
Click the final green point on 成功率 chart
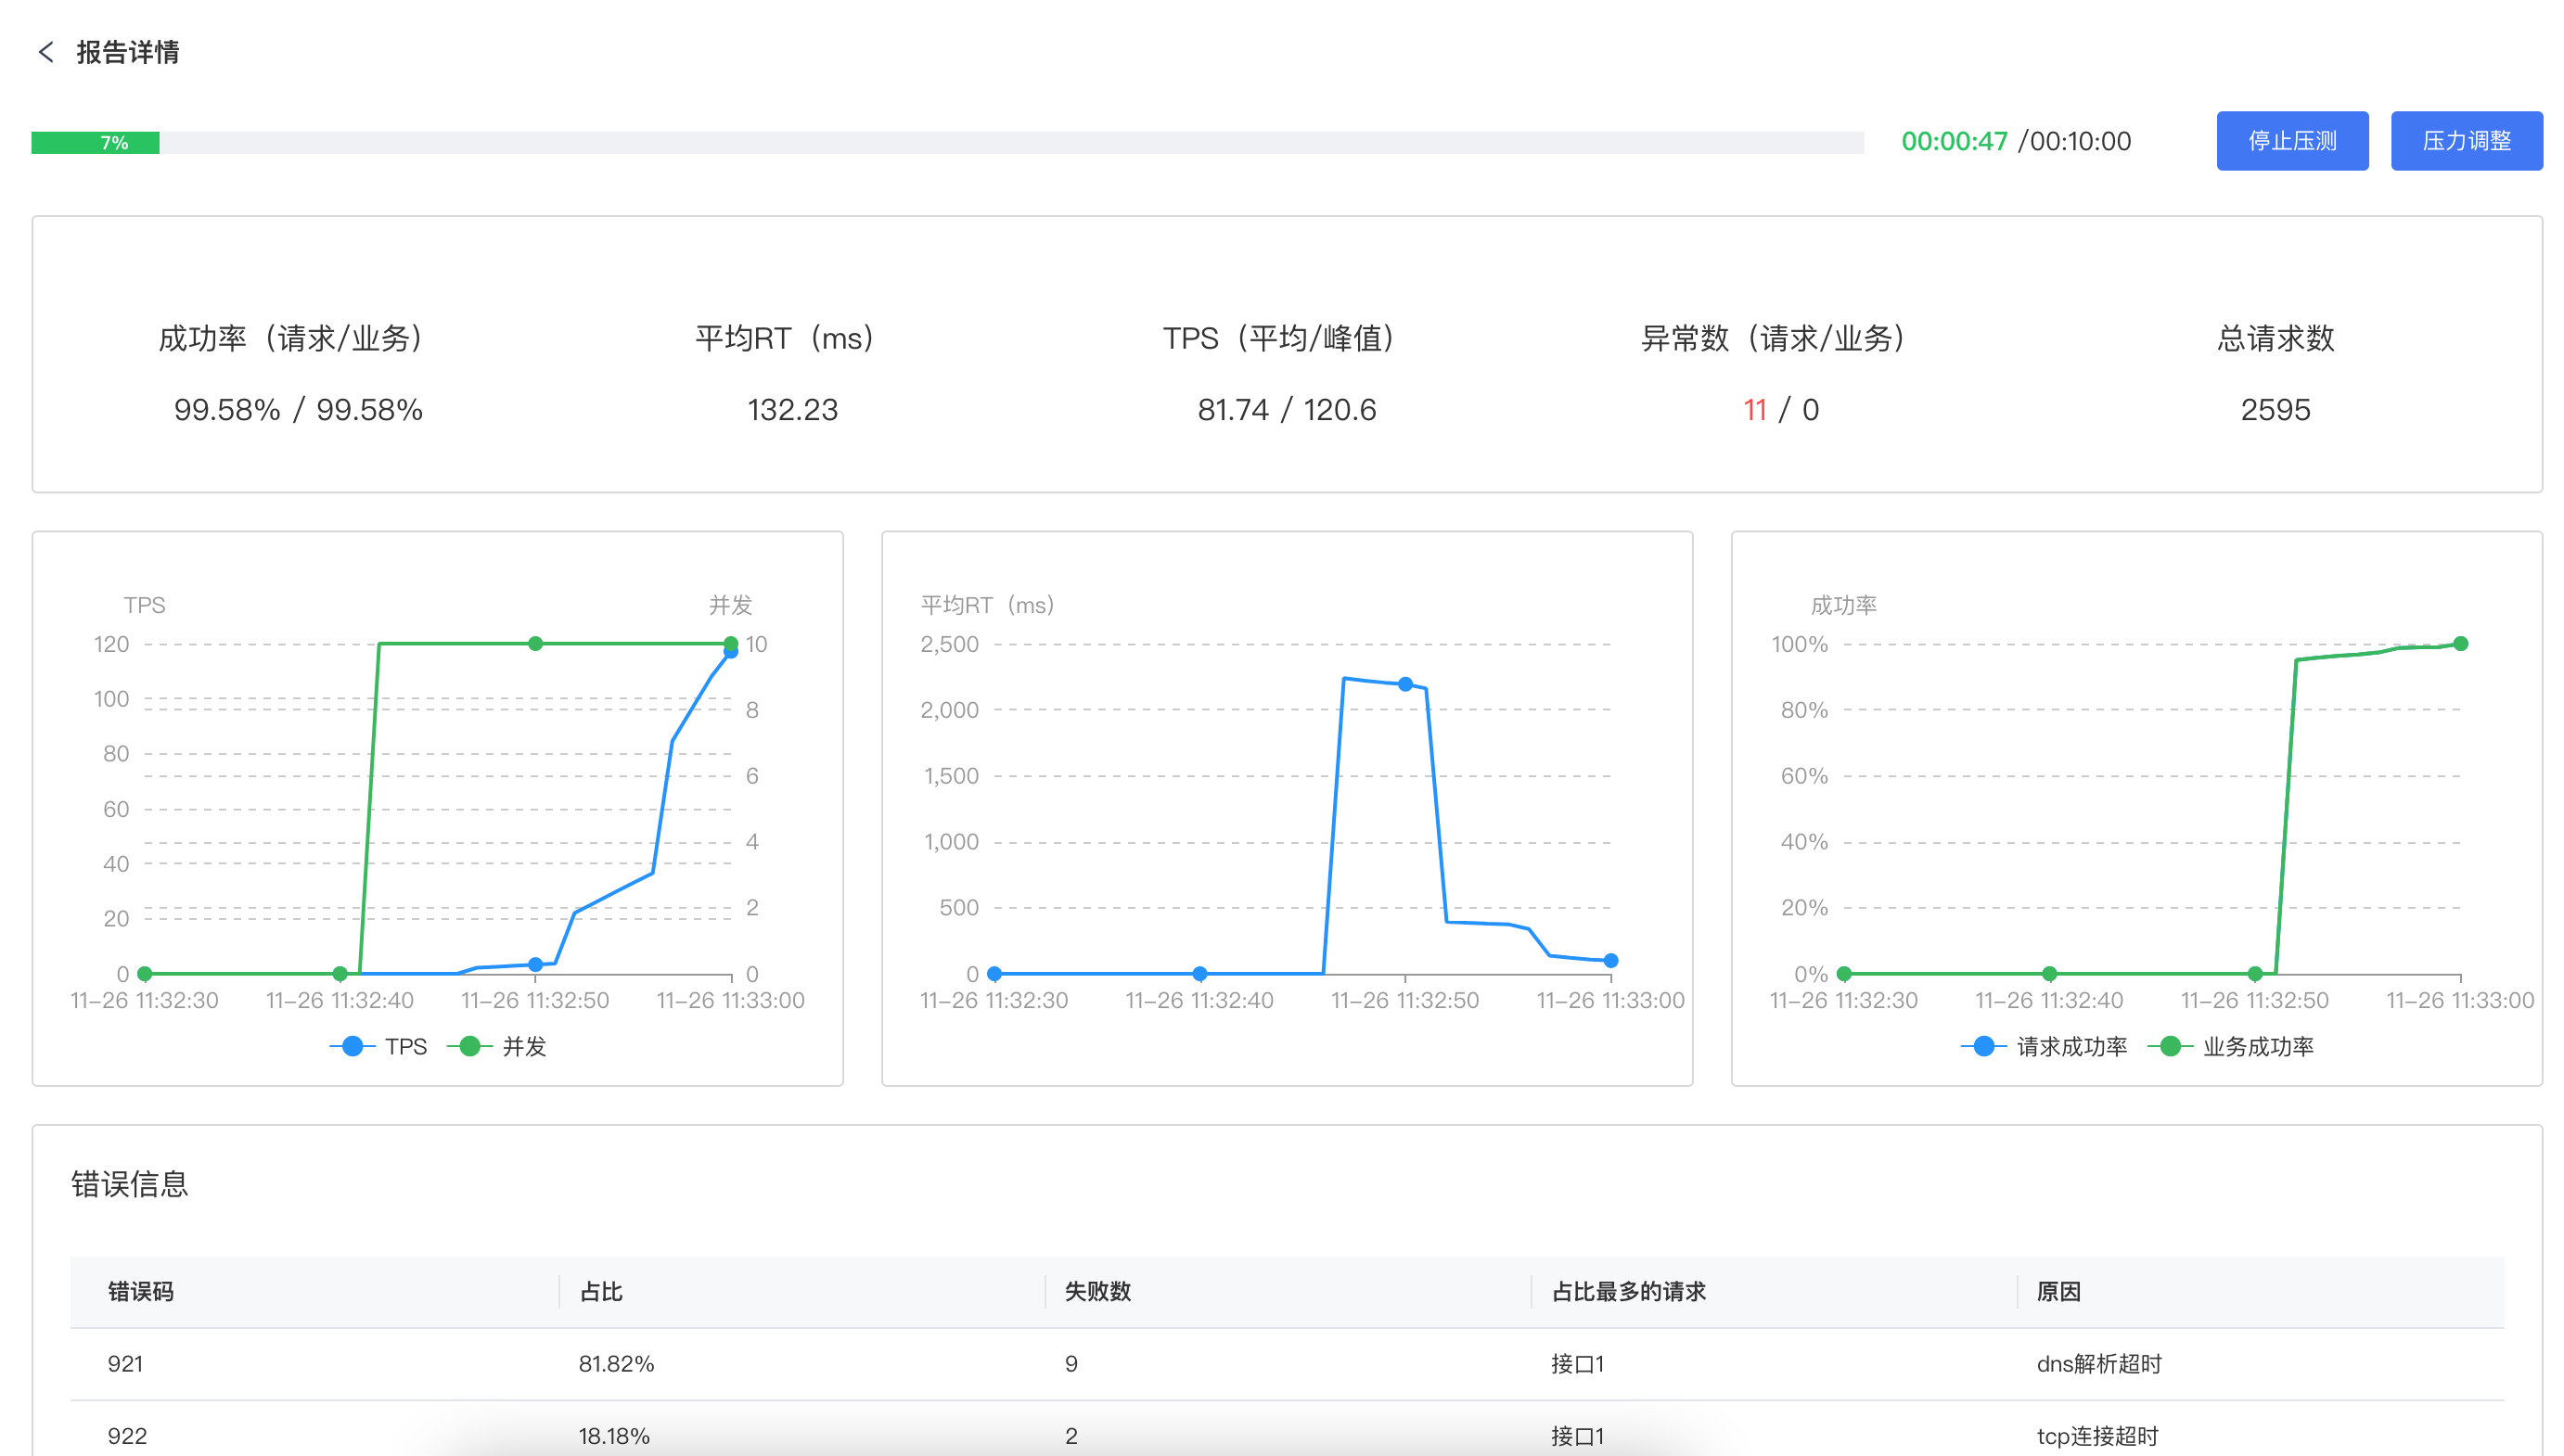[x=2460, y=644]
